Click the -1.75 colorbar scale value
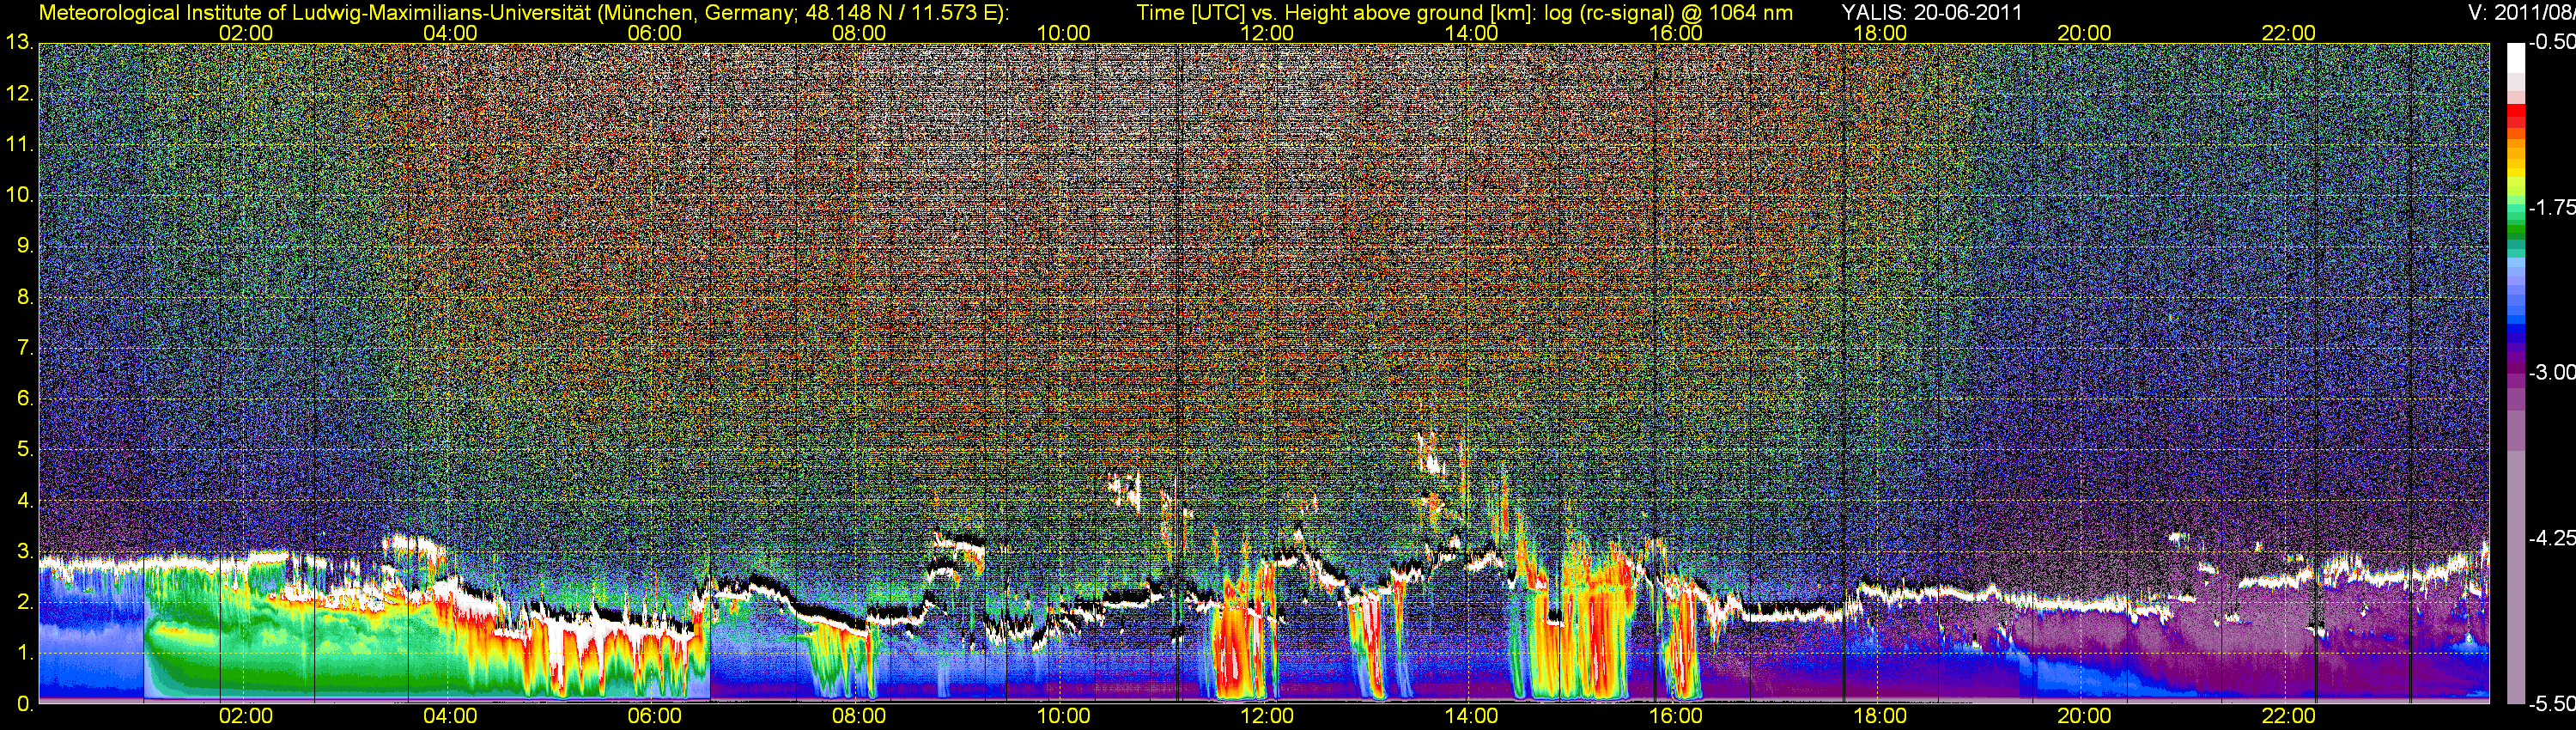This screenshot has width=2576, height=730. (x=2551, y=207)
